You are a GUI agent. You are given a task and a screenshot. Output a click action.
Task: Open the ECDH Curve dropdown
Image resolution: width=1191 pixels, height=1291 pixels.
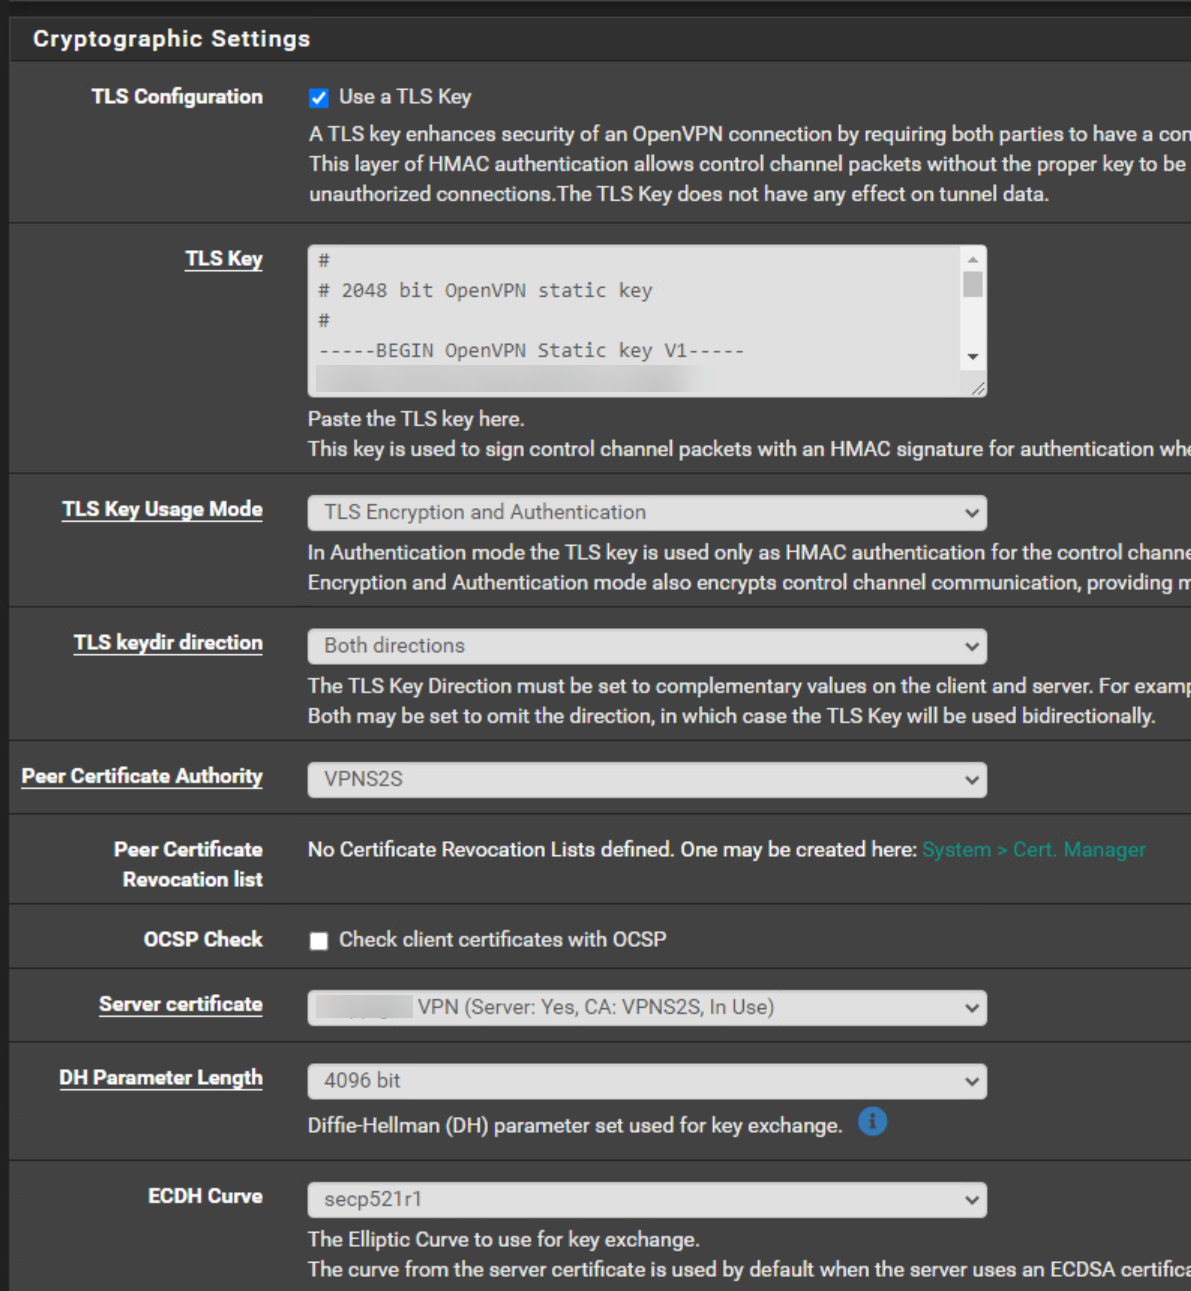point(647,1200)
